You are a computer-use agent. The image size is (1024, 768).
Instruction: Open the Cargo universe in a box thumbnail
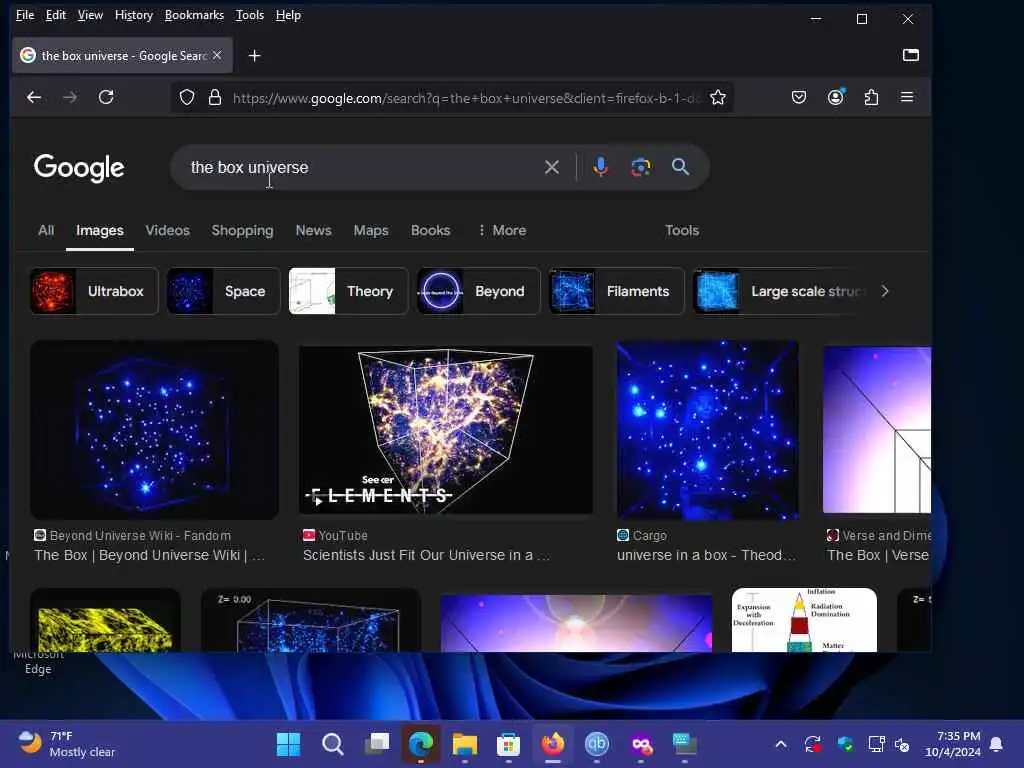coord(707,430)
